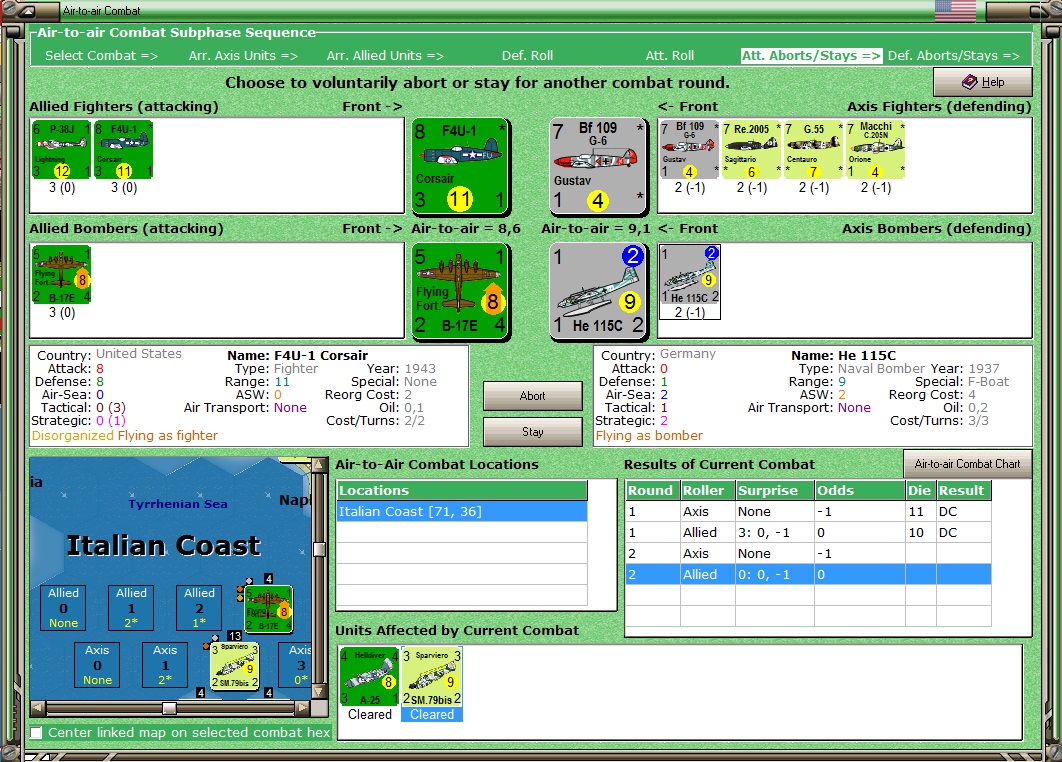The width and height of the screenshot is (1062, 762).
Task: Click the SM.79bis Sparviero counter on the map
Action: click(235, 666)
